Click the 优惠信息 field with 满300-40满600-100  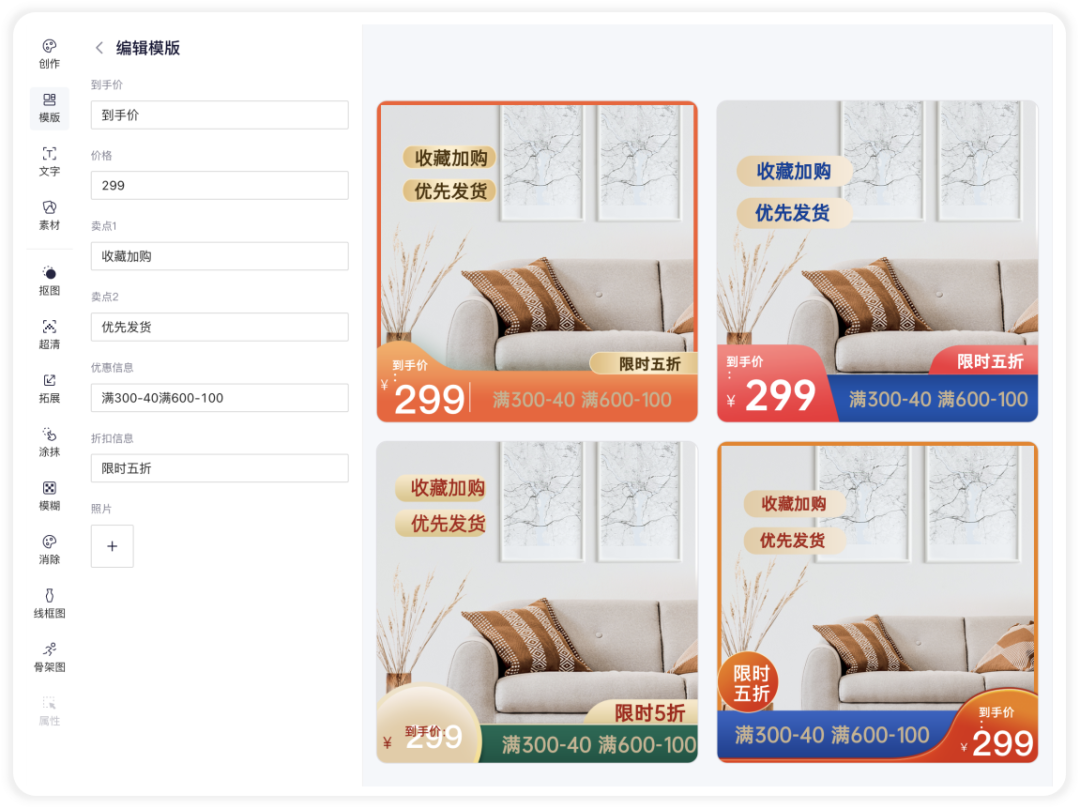tap(220, 398)
